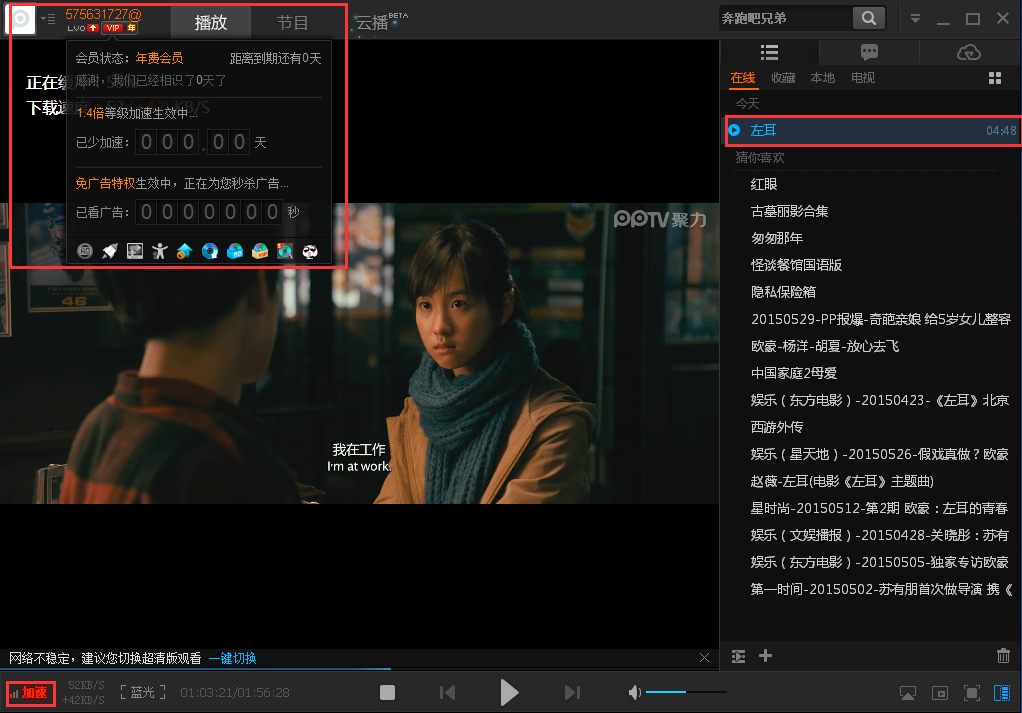The image size is (1022, 713).
Task: Click the VIP badge next to username
Action: [113, 28]
